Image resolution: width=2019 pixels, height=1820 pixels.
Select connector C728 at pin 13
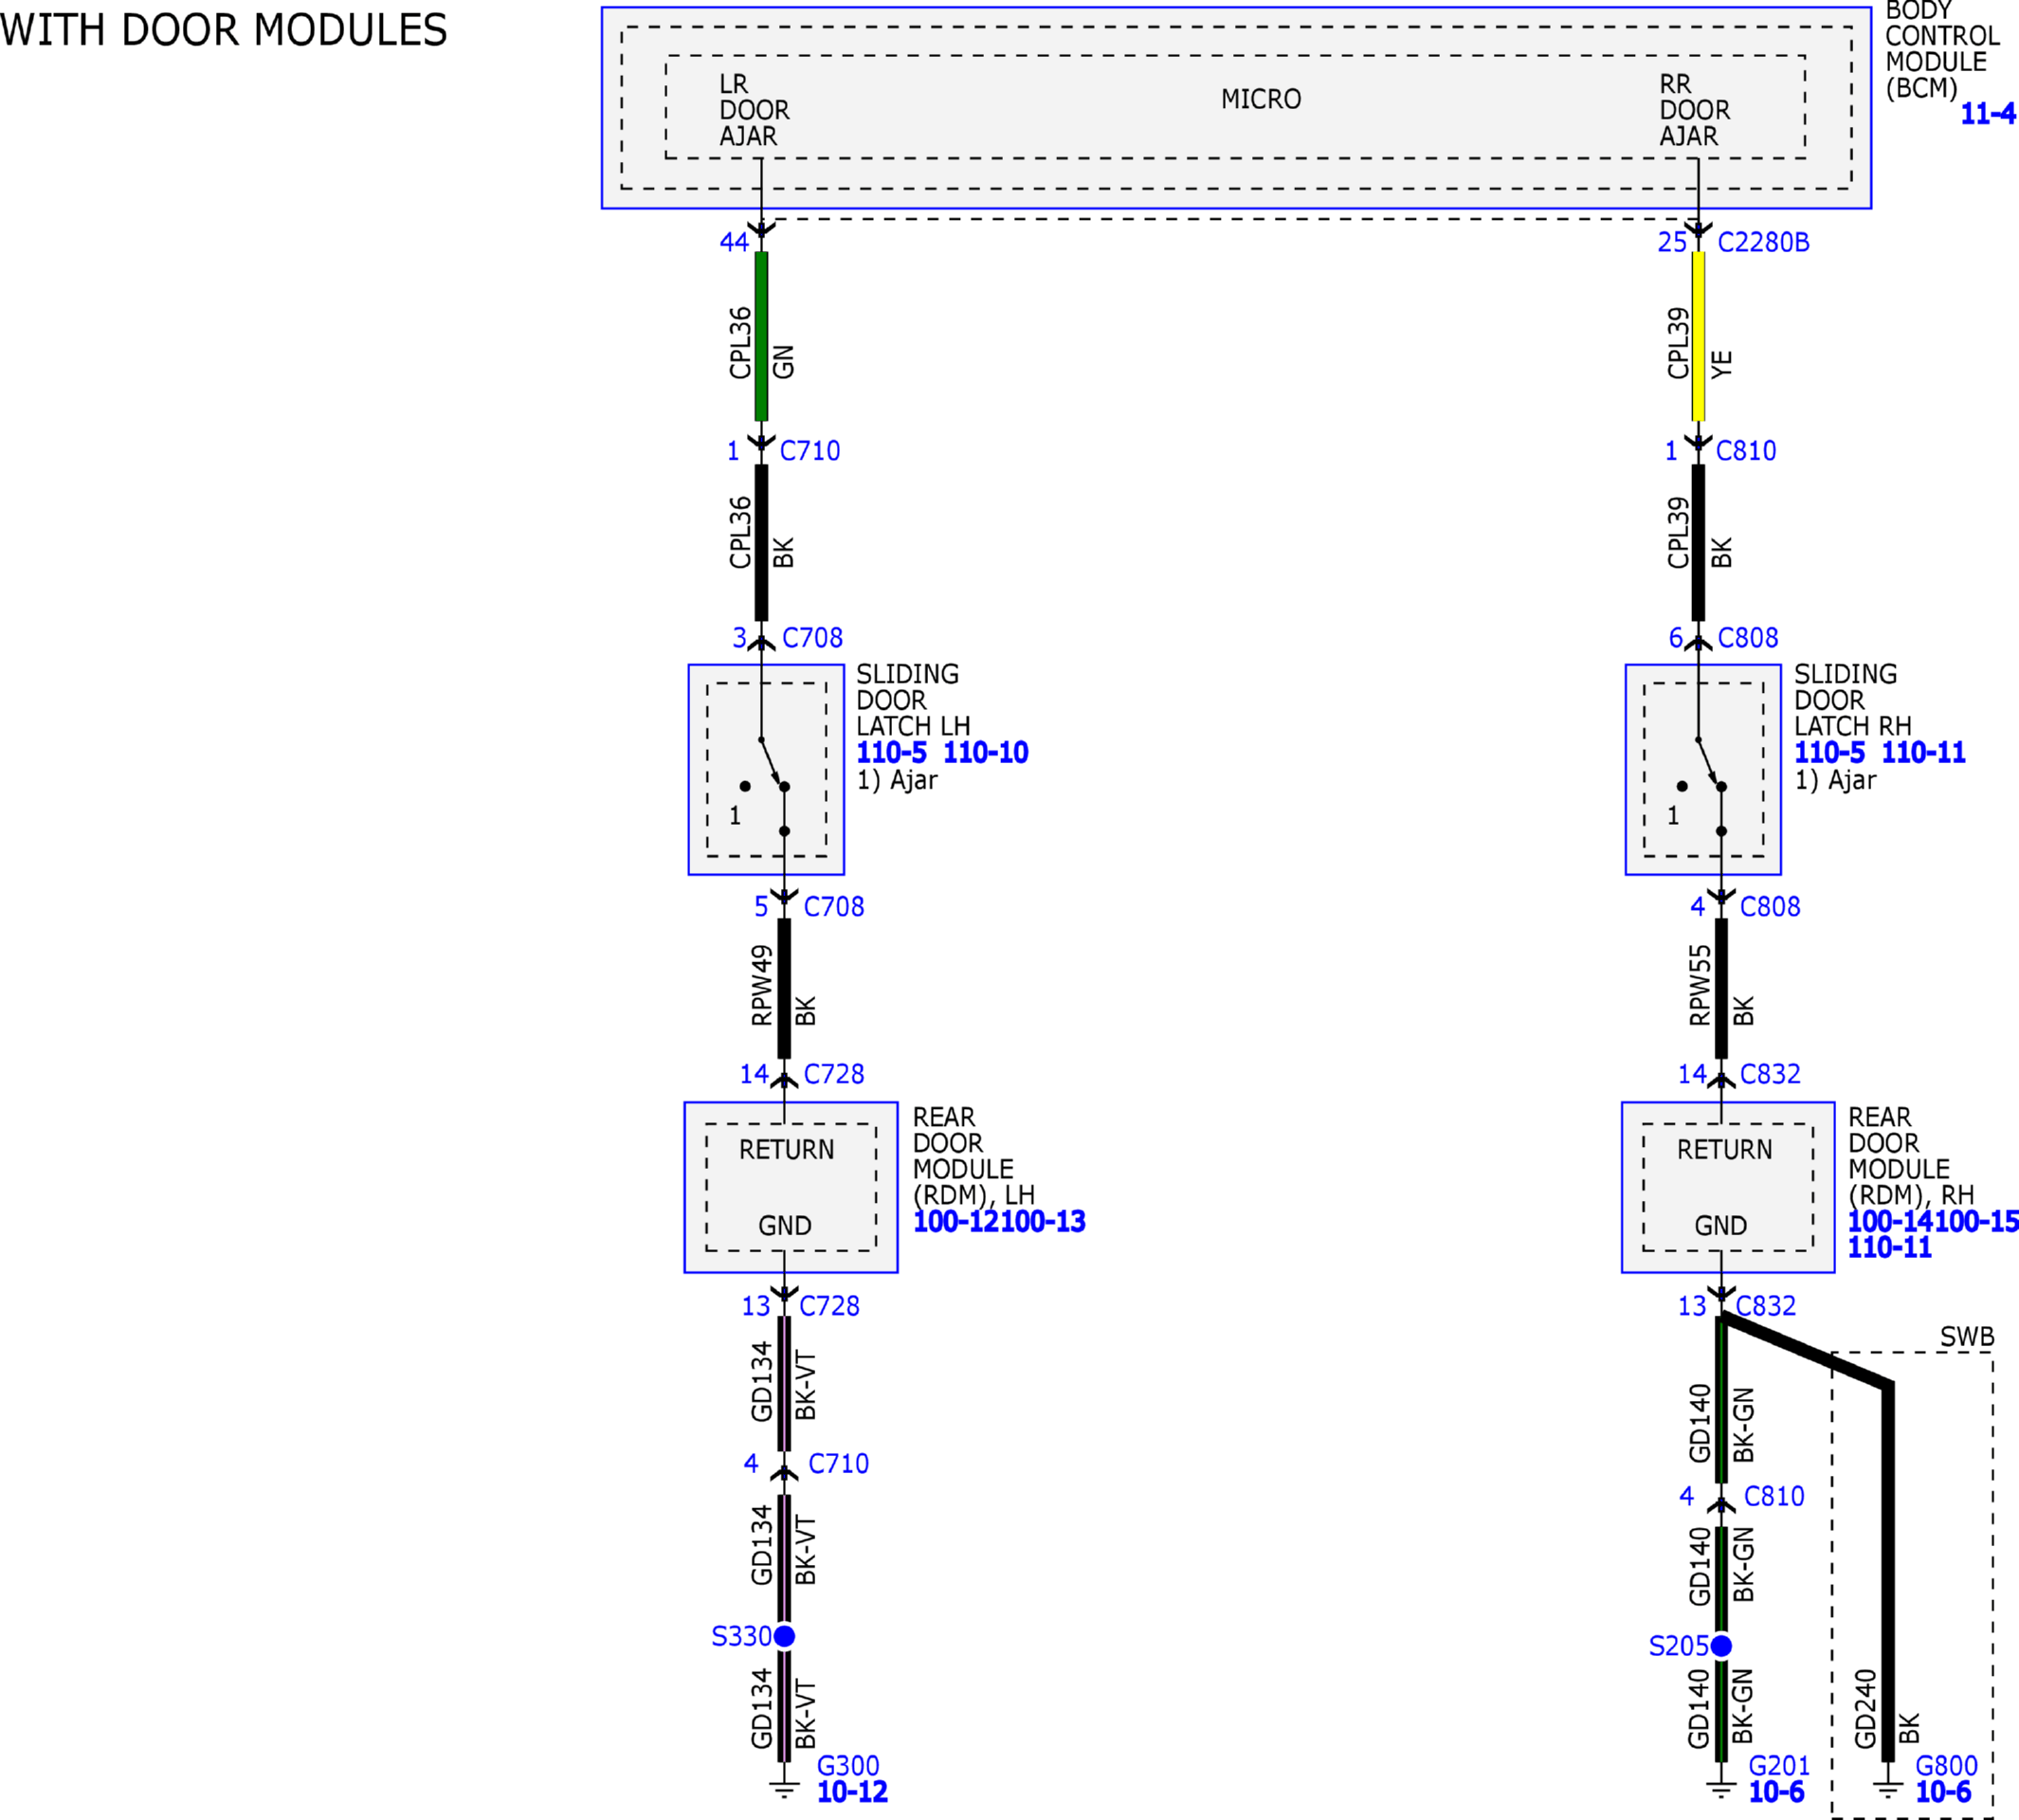[x=829, y=1306]
